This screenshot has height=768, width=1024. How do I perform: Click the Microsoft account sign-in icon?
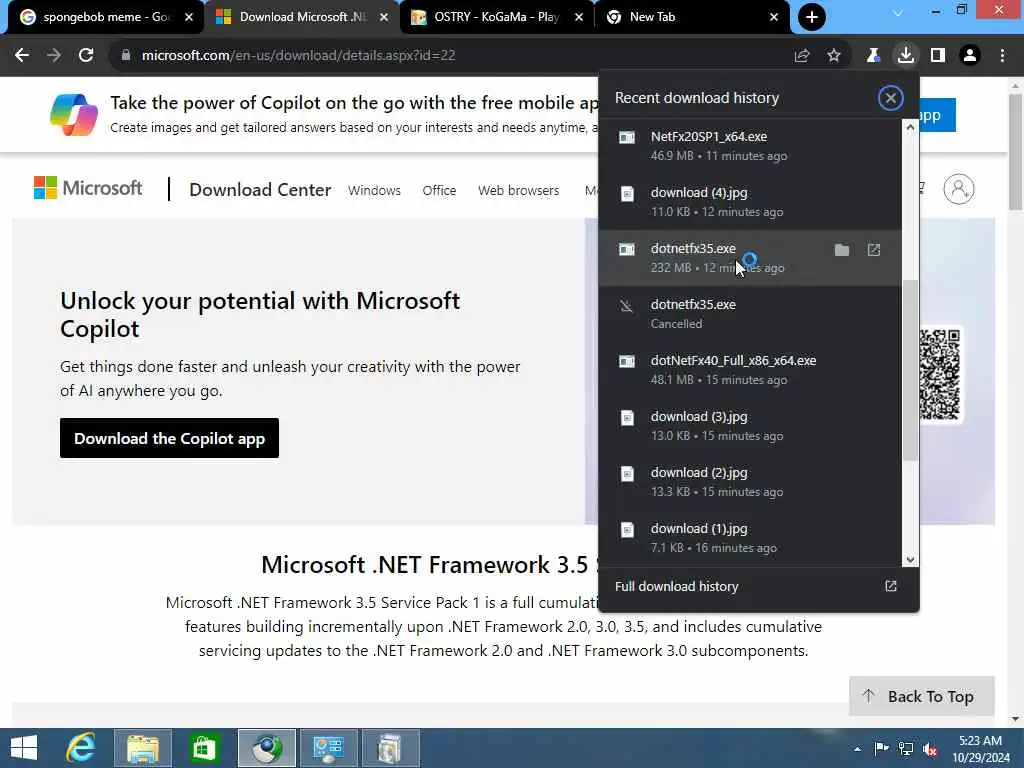pyautogui.click(x=959, y=189)
